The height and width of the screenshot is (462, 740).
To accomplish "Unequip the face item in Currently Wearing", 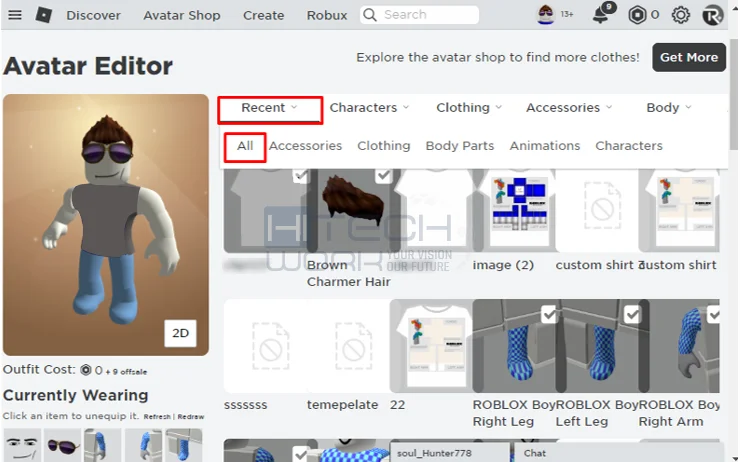I will coord(22,445).
